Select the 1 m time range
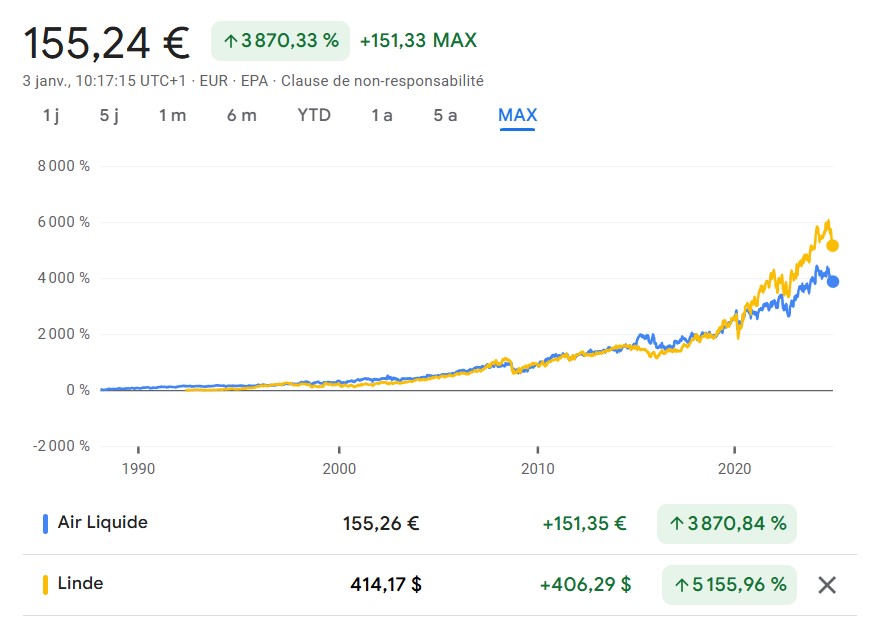 coord(172,115)
